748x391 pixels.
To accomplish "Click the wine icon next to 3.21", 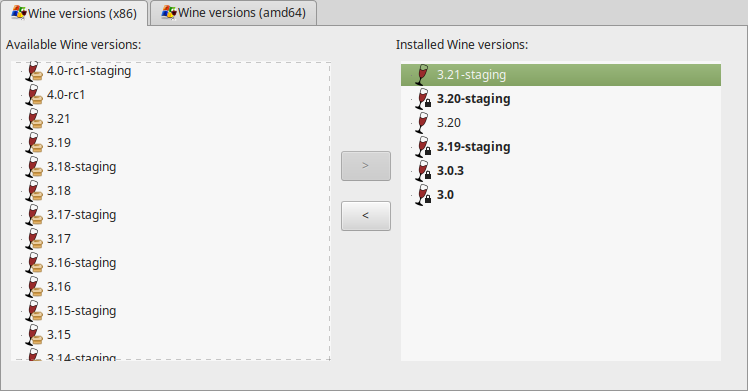I will [34, 119].
